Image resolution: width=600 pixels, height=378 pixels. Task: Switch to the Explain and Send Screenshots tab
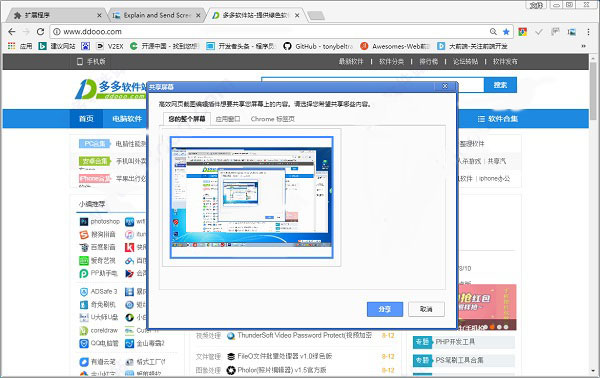157,15
